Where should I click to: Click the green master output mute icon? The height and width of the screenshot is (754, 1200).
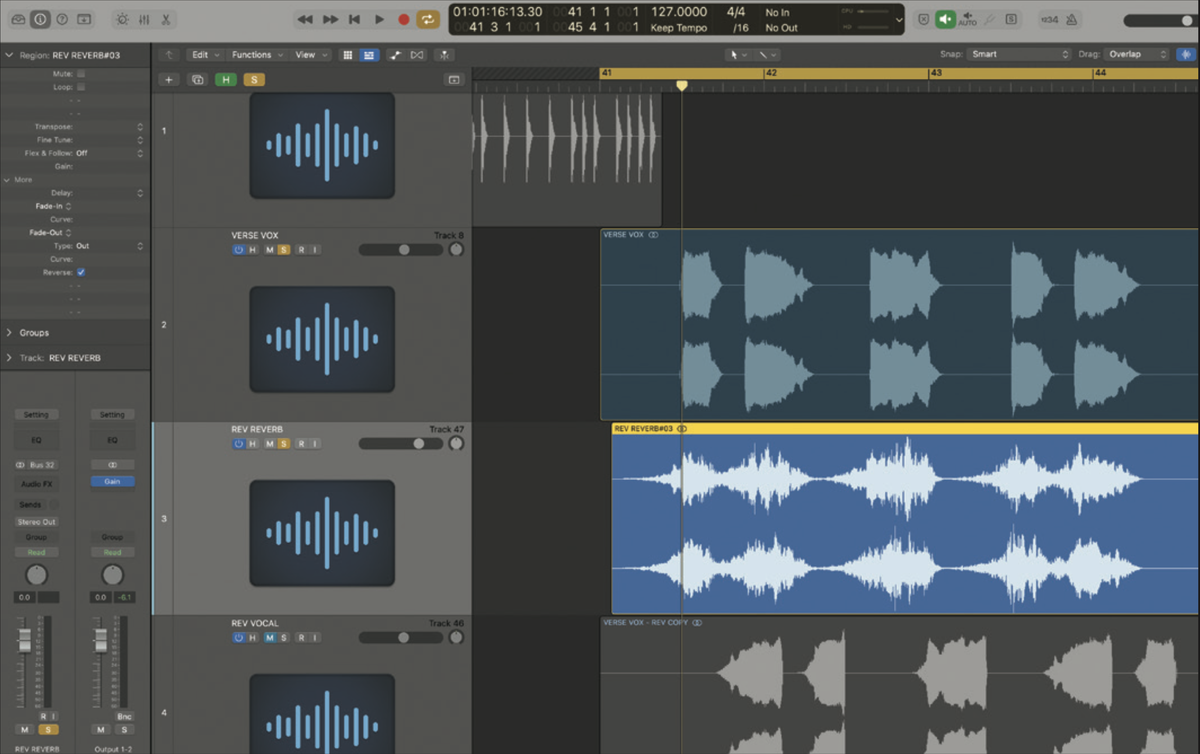[945, 17]
